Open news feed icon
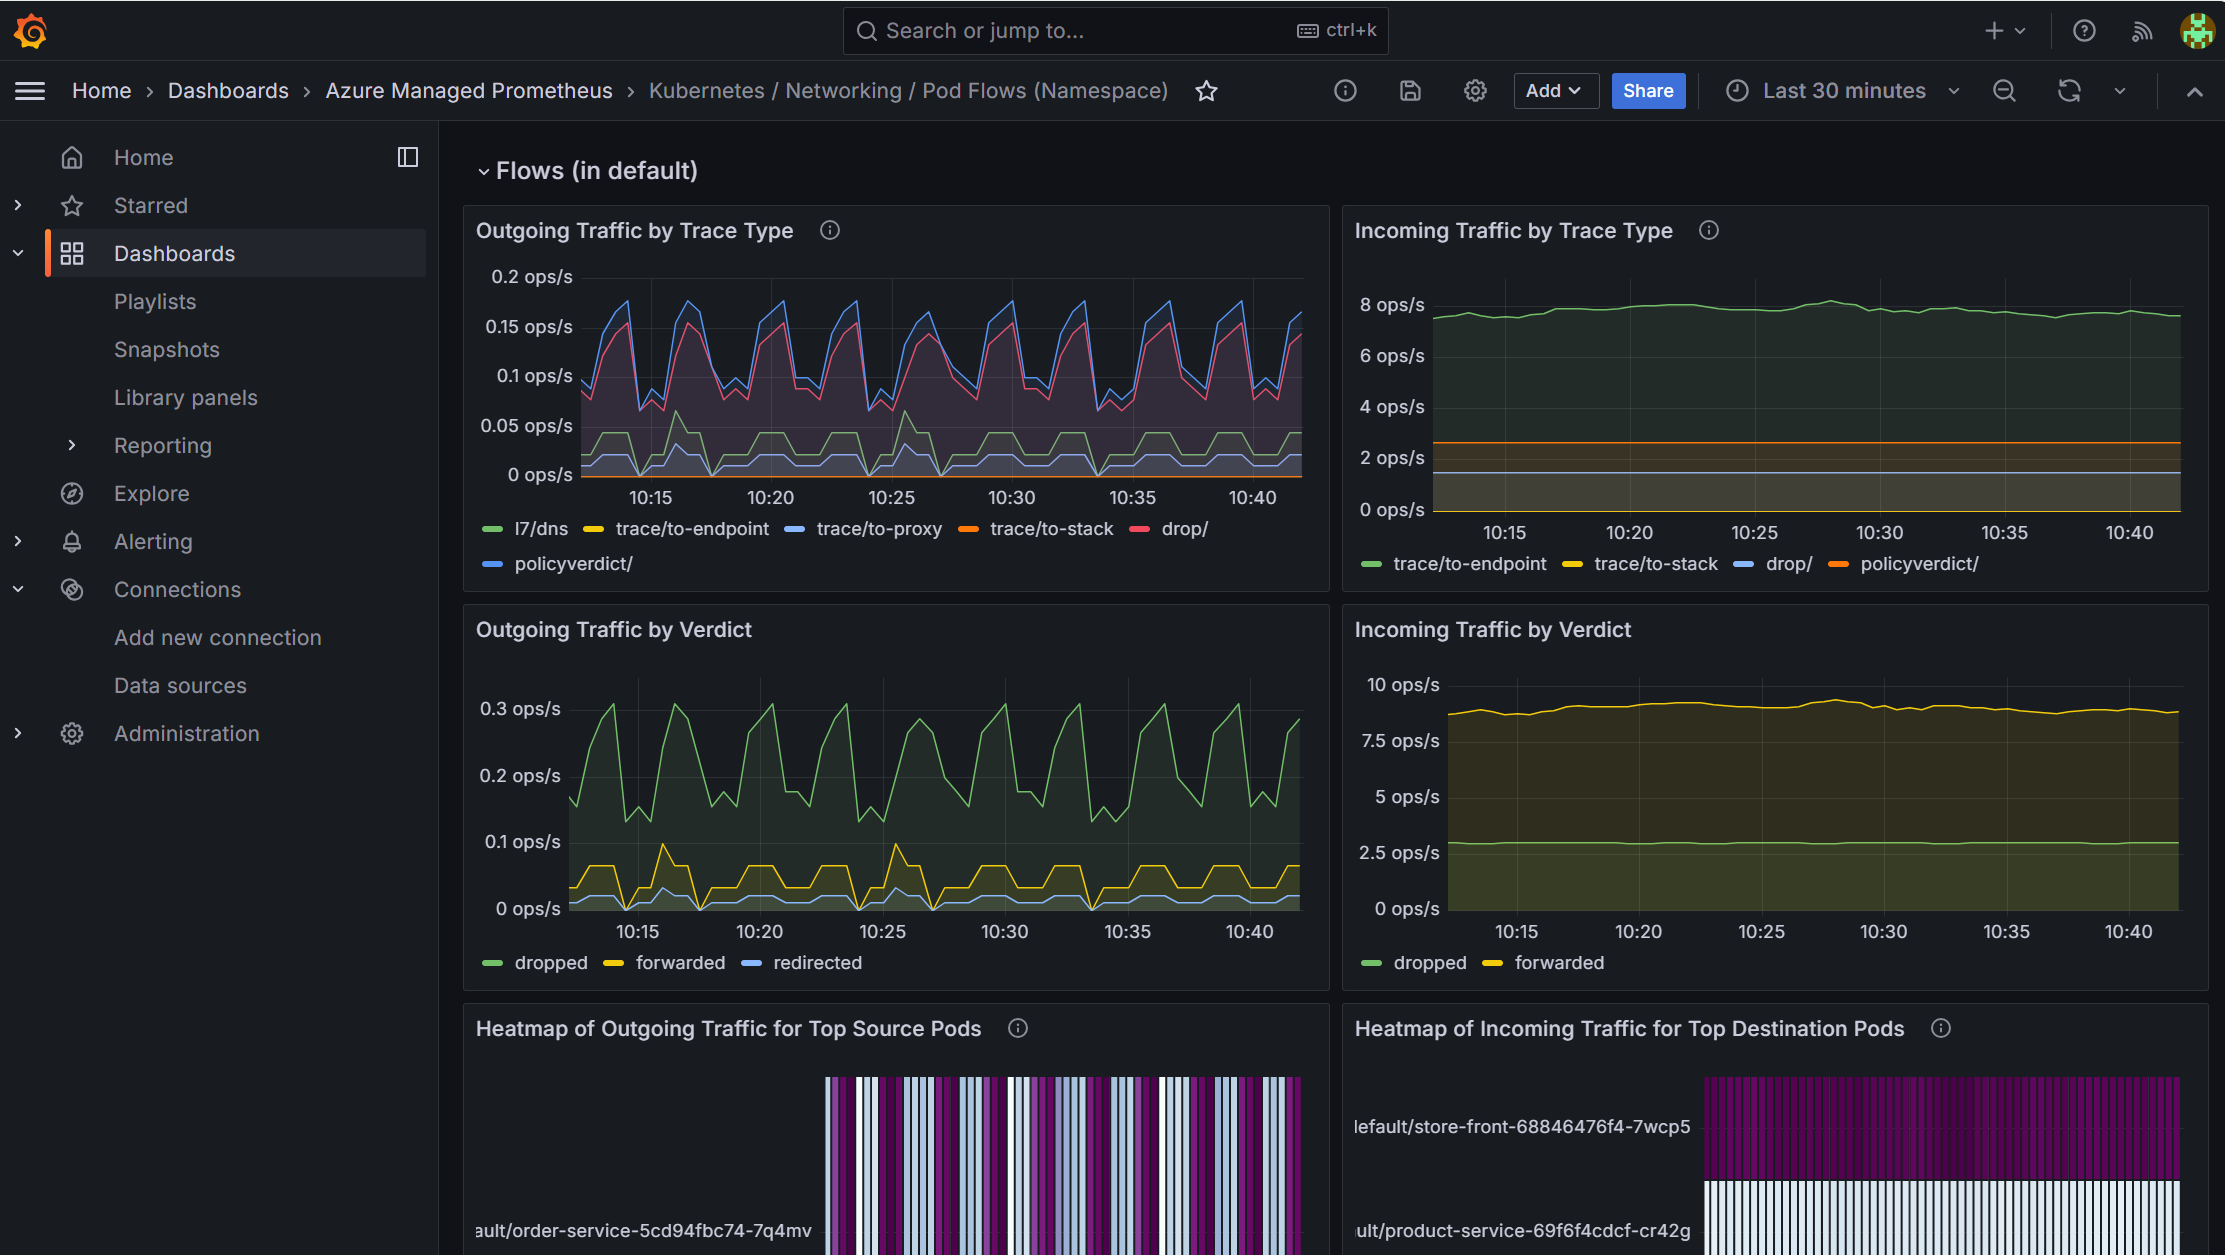 pyautogui.click(x=2141, y=31)
